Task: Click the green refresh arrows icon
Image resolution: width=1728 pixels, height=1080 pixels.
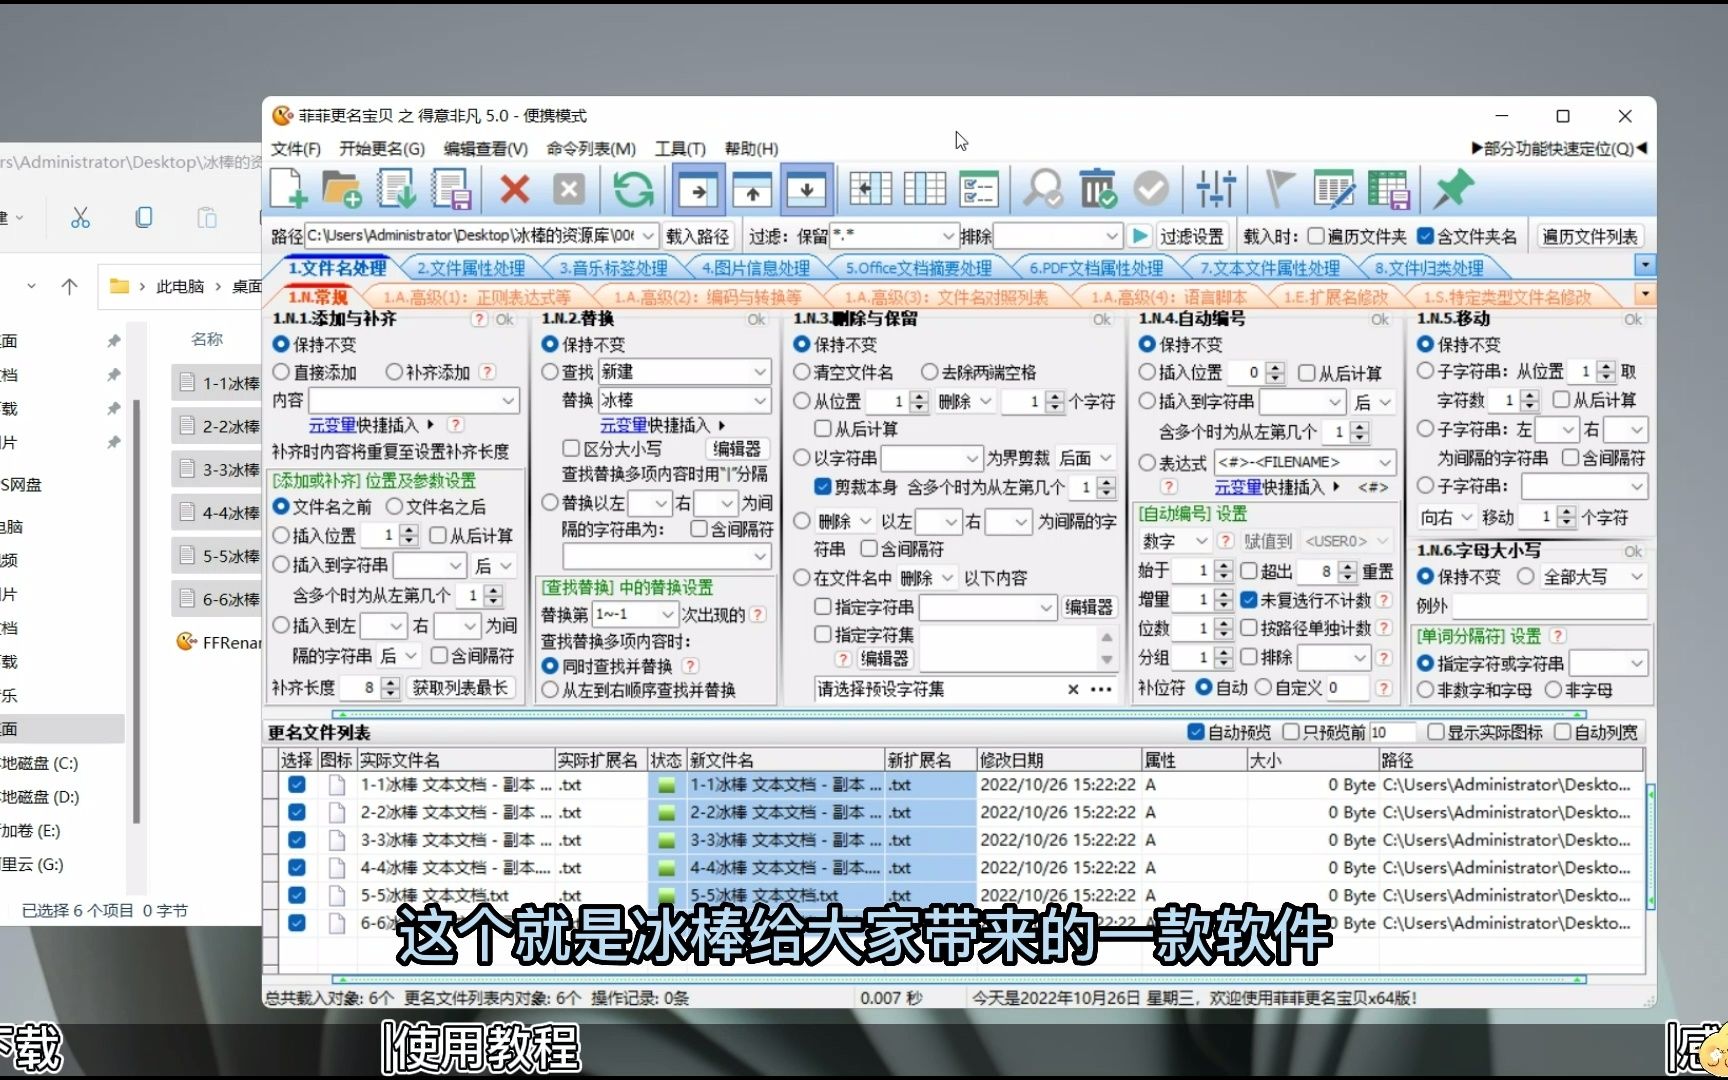Action: pos(633,189)
